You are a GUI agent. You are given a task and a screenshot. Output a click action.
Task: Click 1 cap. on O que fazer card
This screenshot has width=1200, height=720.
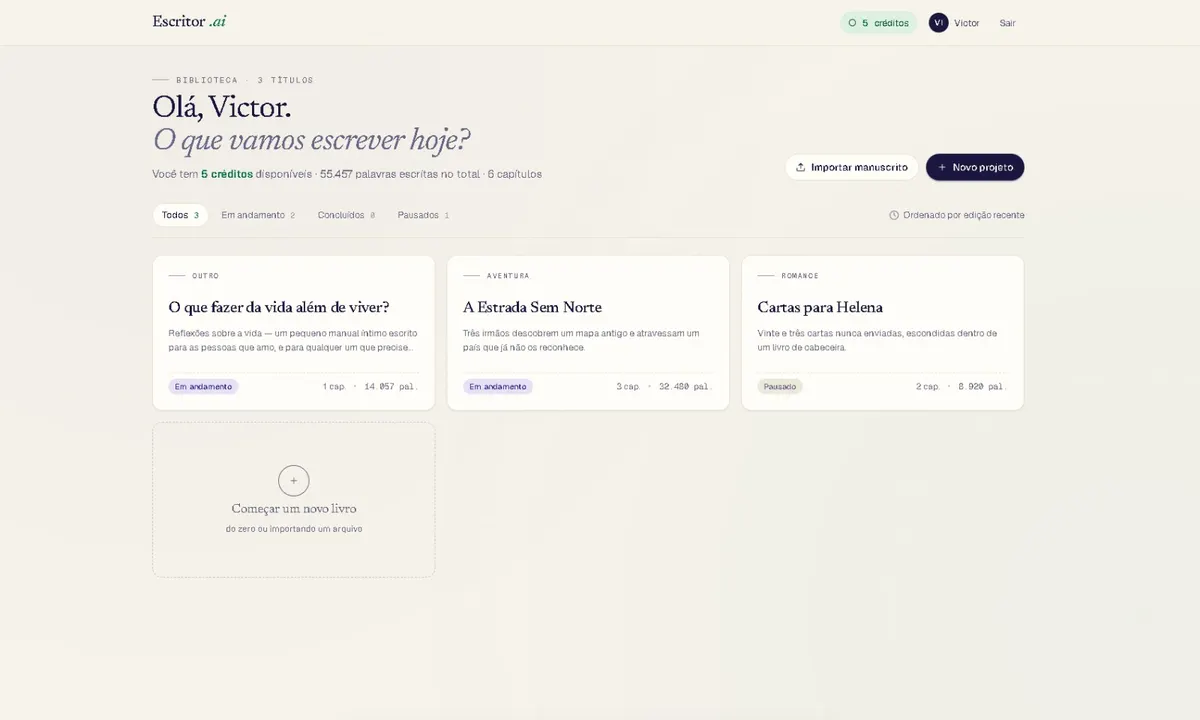coord(334,386)
